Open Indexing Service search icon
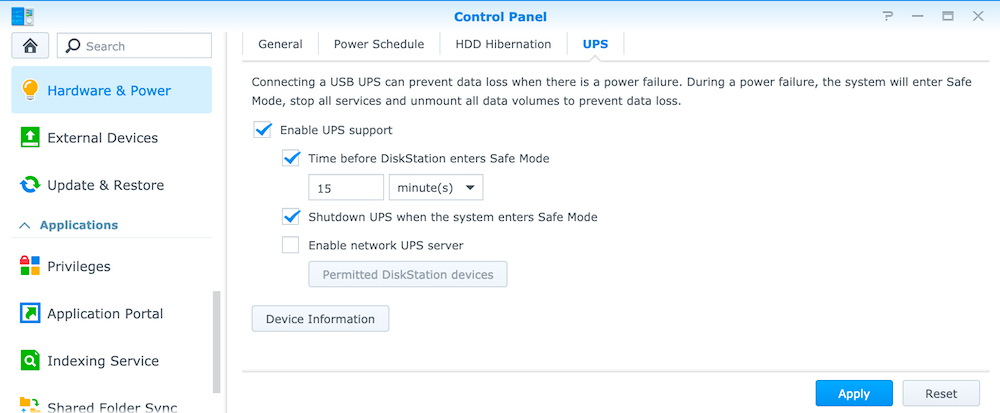The image size is (1000, 413). [30, 361]
